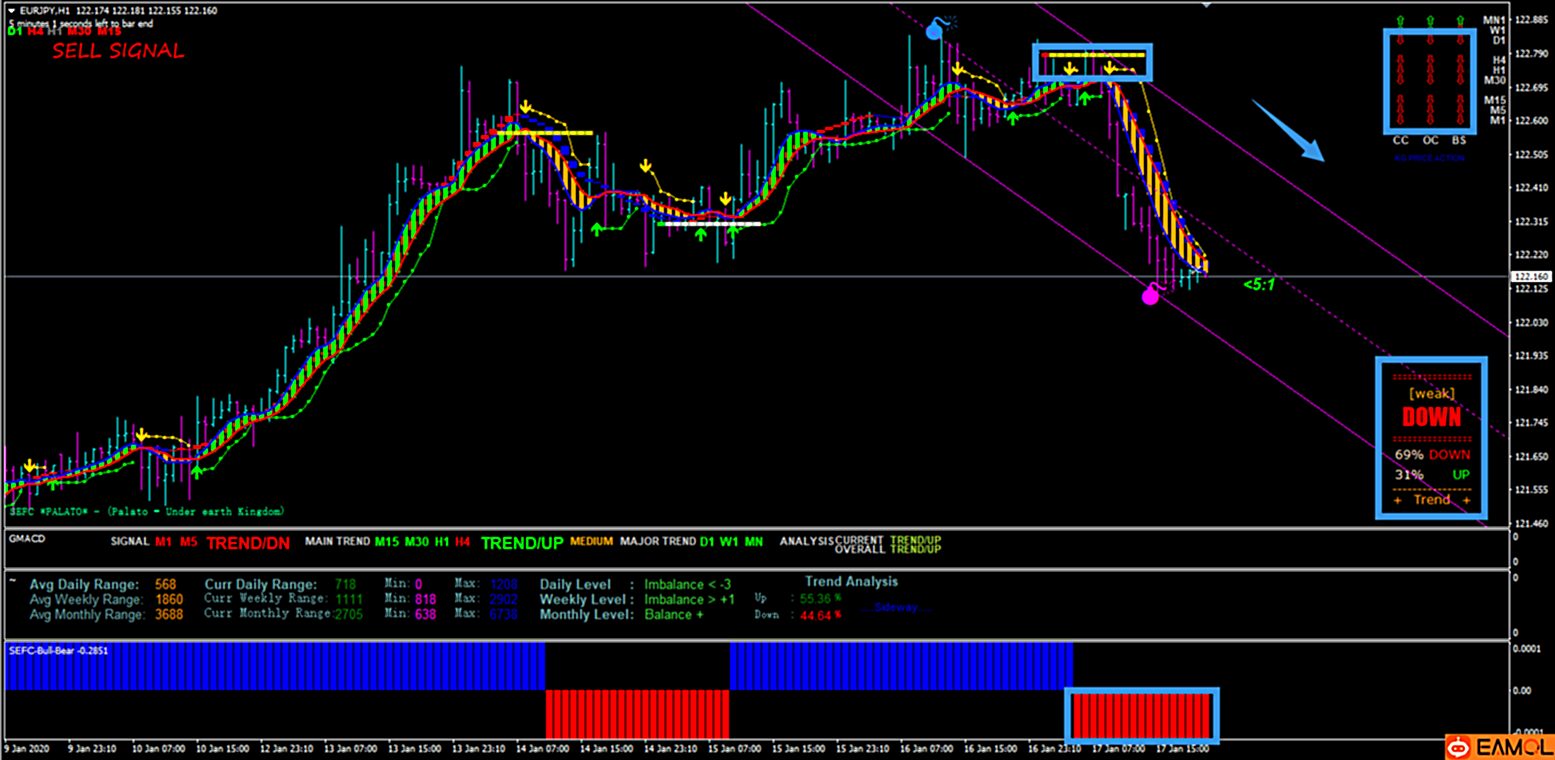Image resolution: width=1555 pixels, height=760 pixels.
Task: Click the highlighted red Bull-Bear histogram block
Action: coord(1141,714)
